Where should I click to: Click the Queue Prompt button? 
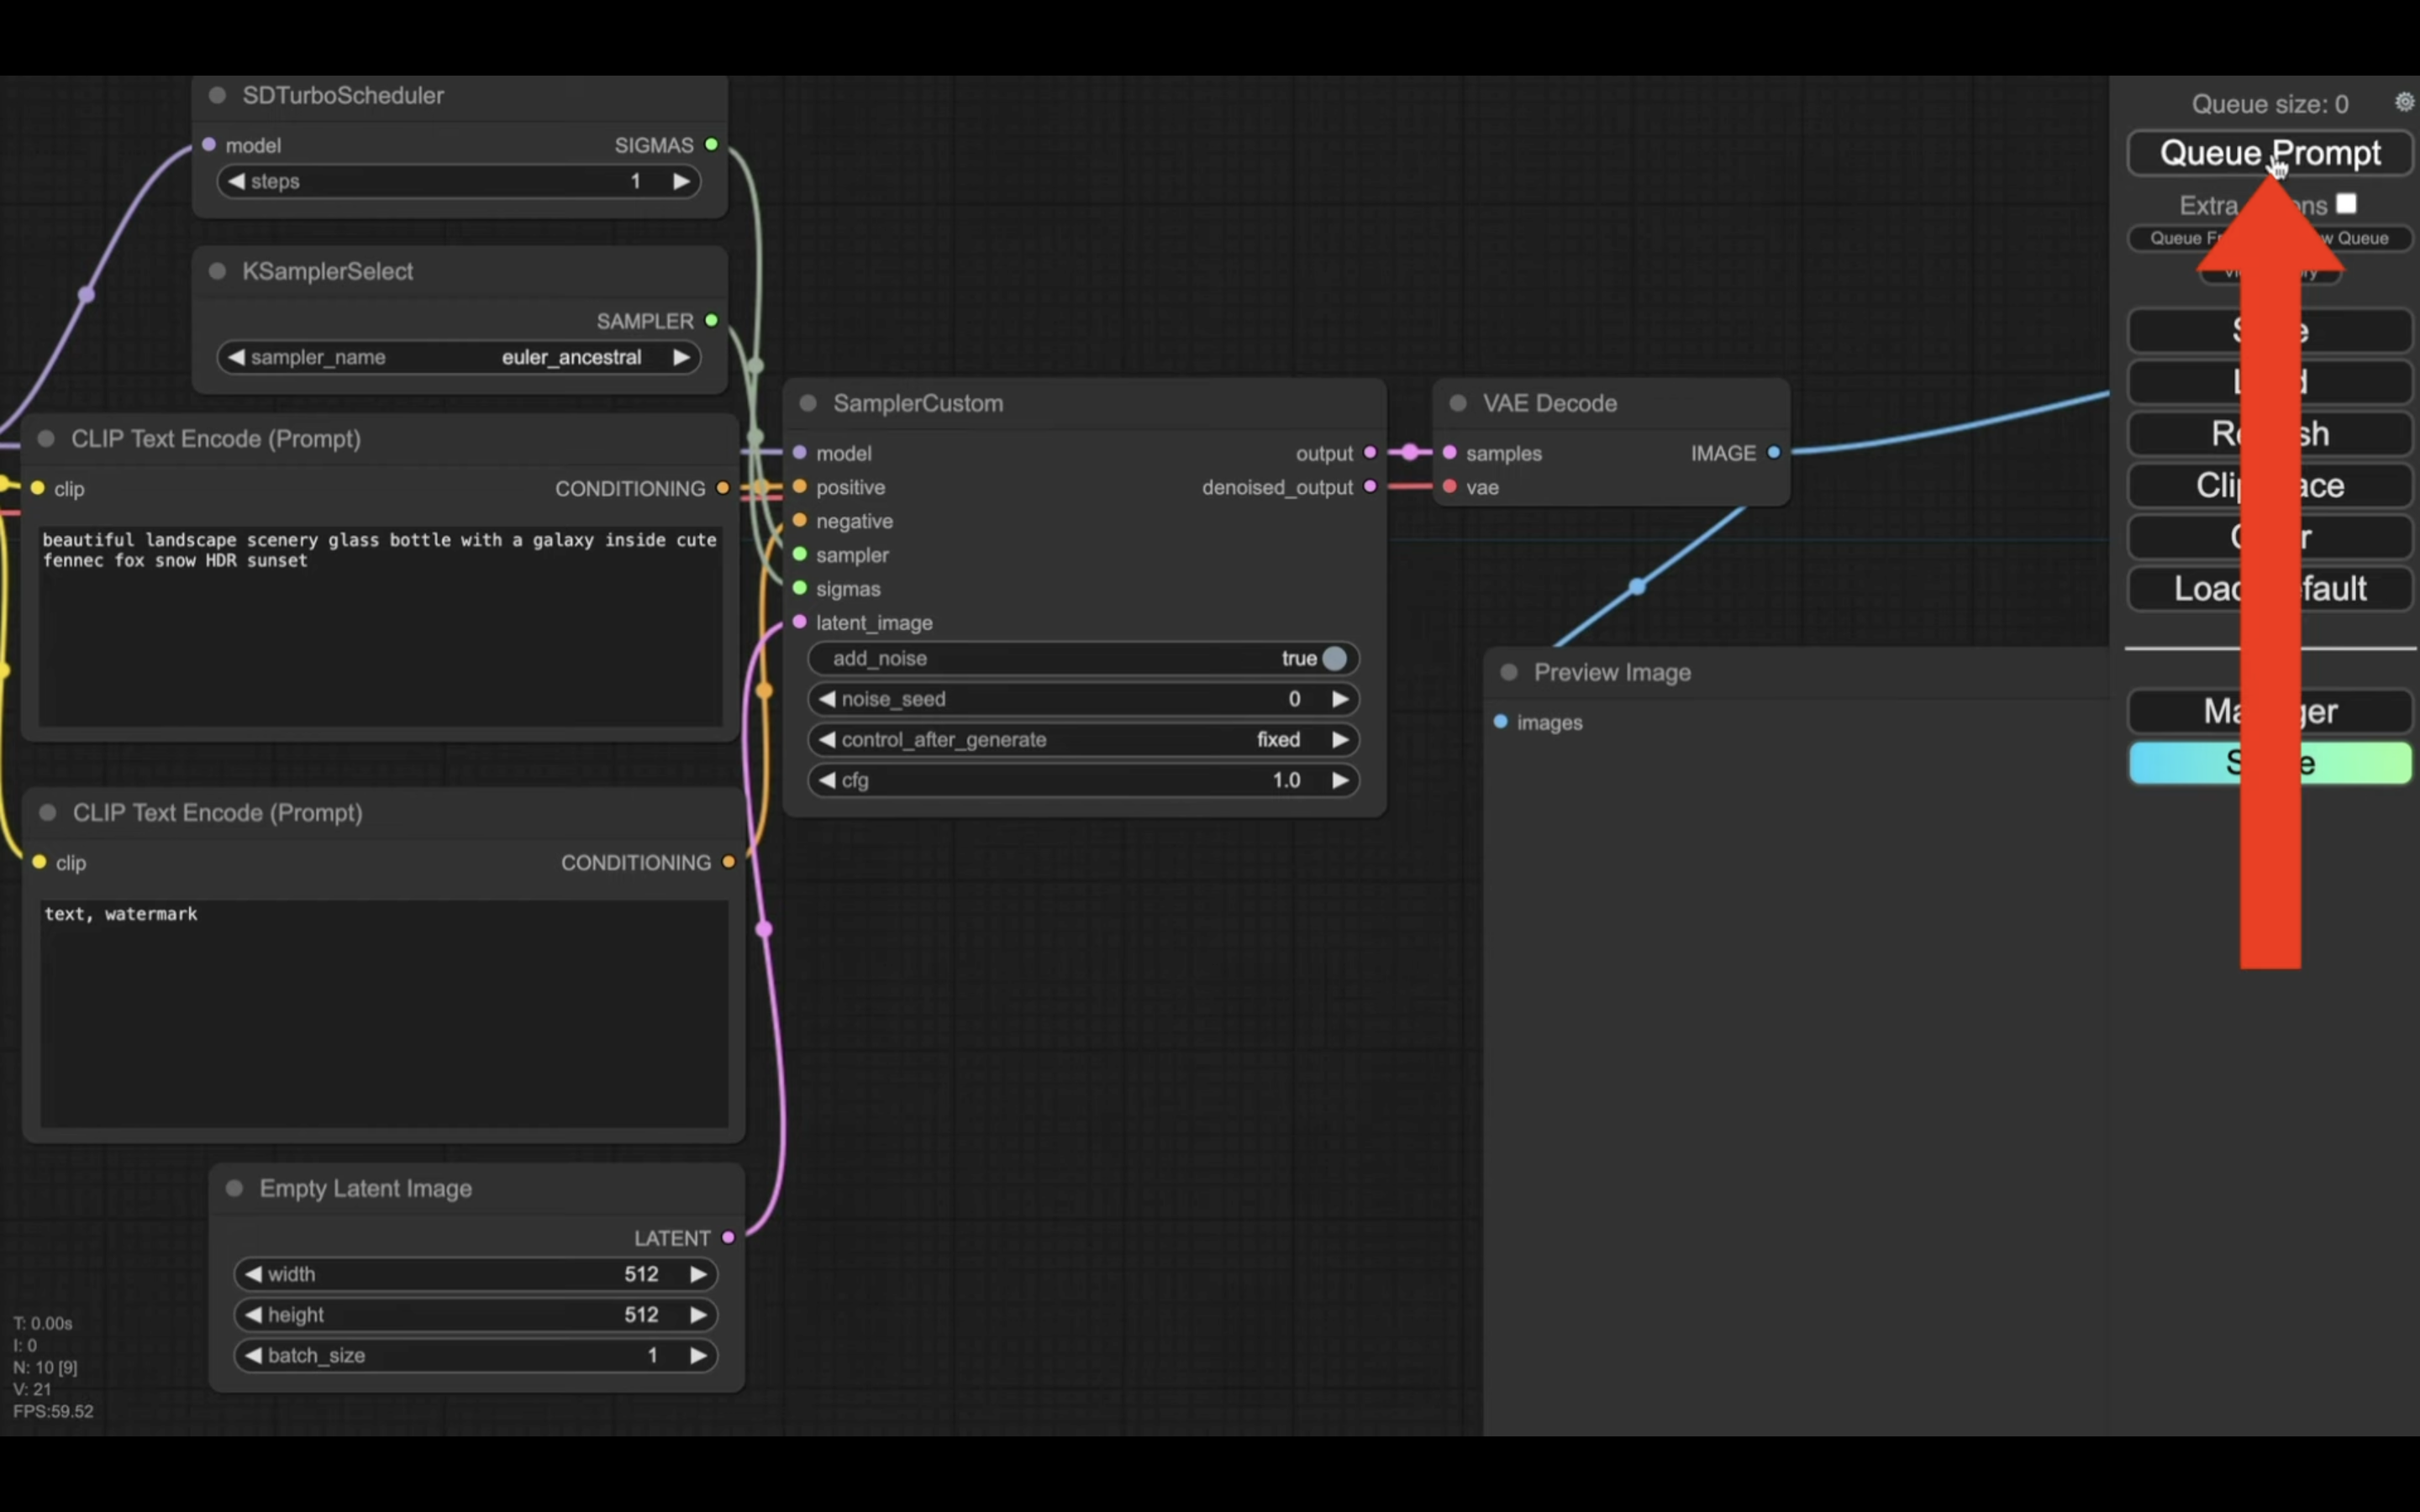2270,153
